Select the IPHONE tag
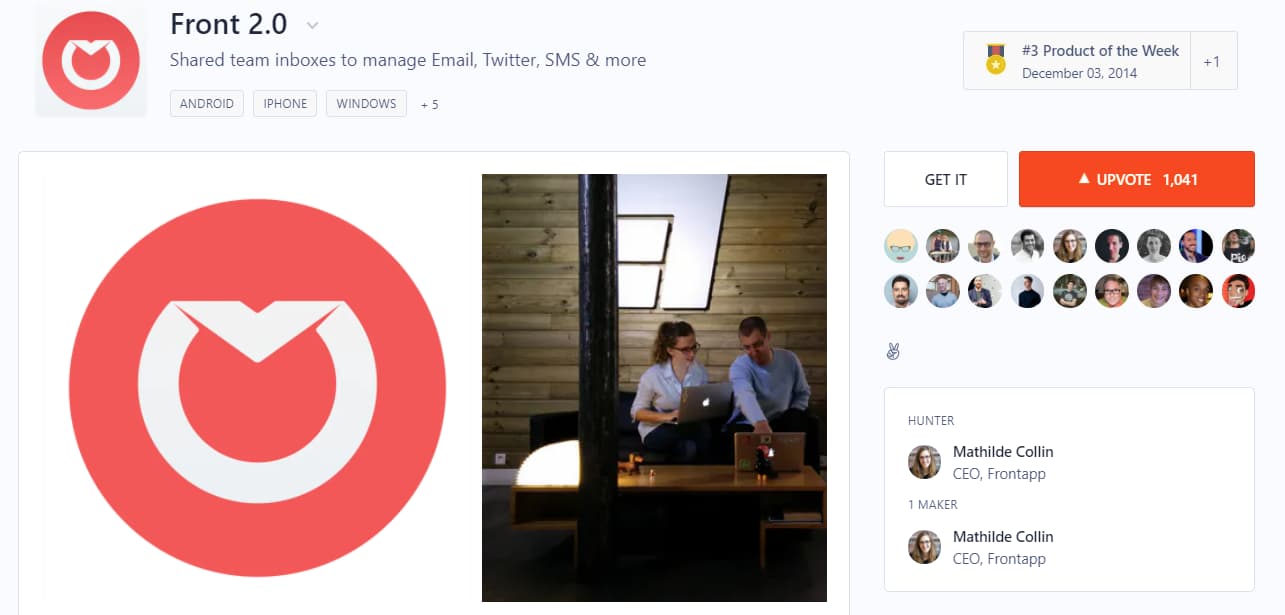Screen dimensions: 1285x615 (x=285, y=104)
